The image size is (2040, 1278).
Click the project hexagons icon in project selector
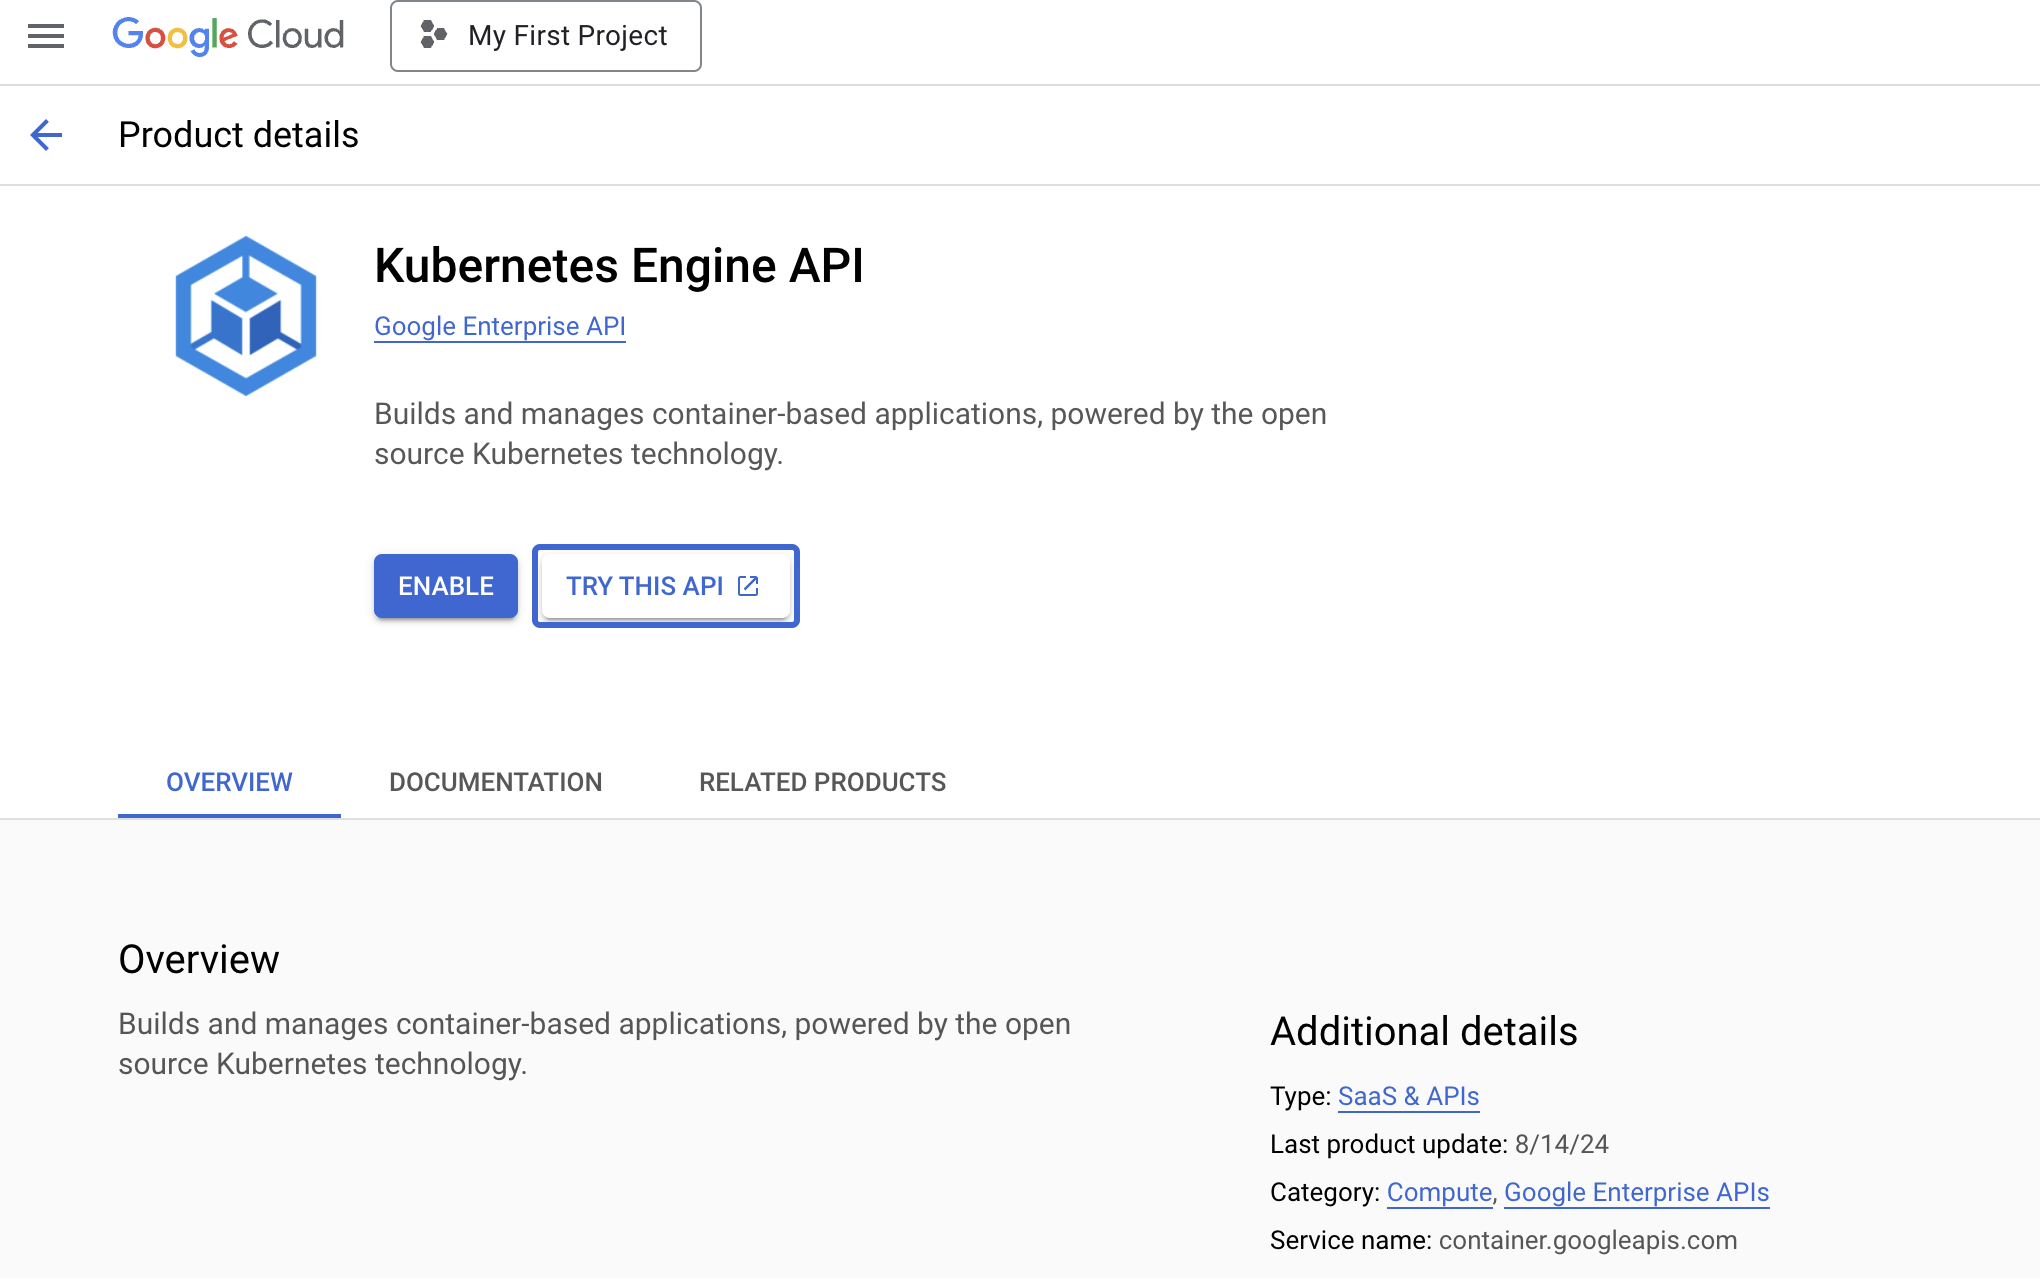click(x=433, y=36)
